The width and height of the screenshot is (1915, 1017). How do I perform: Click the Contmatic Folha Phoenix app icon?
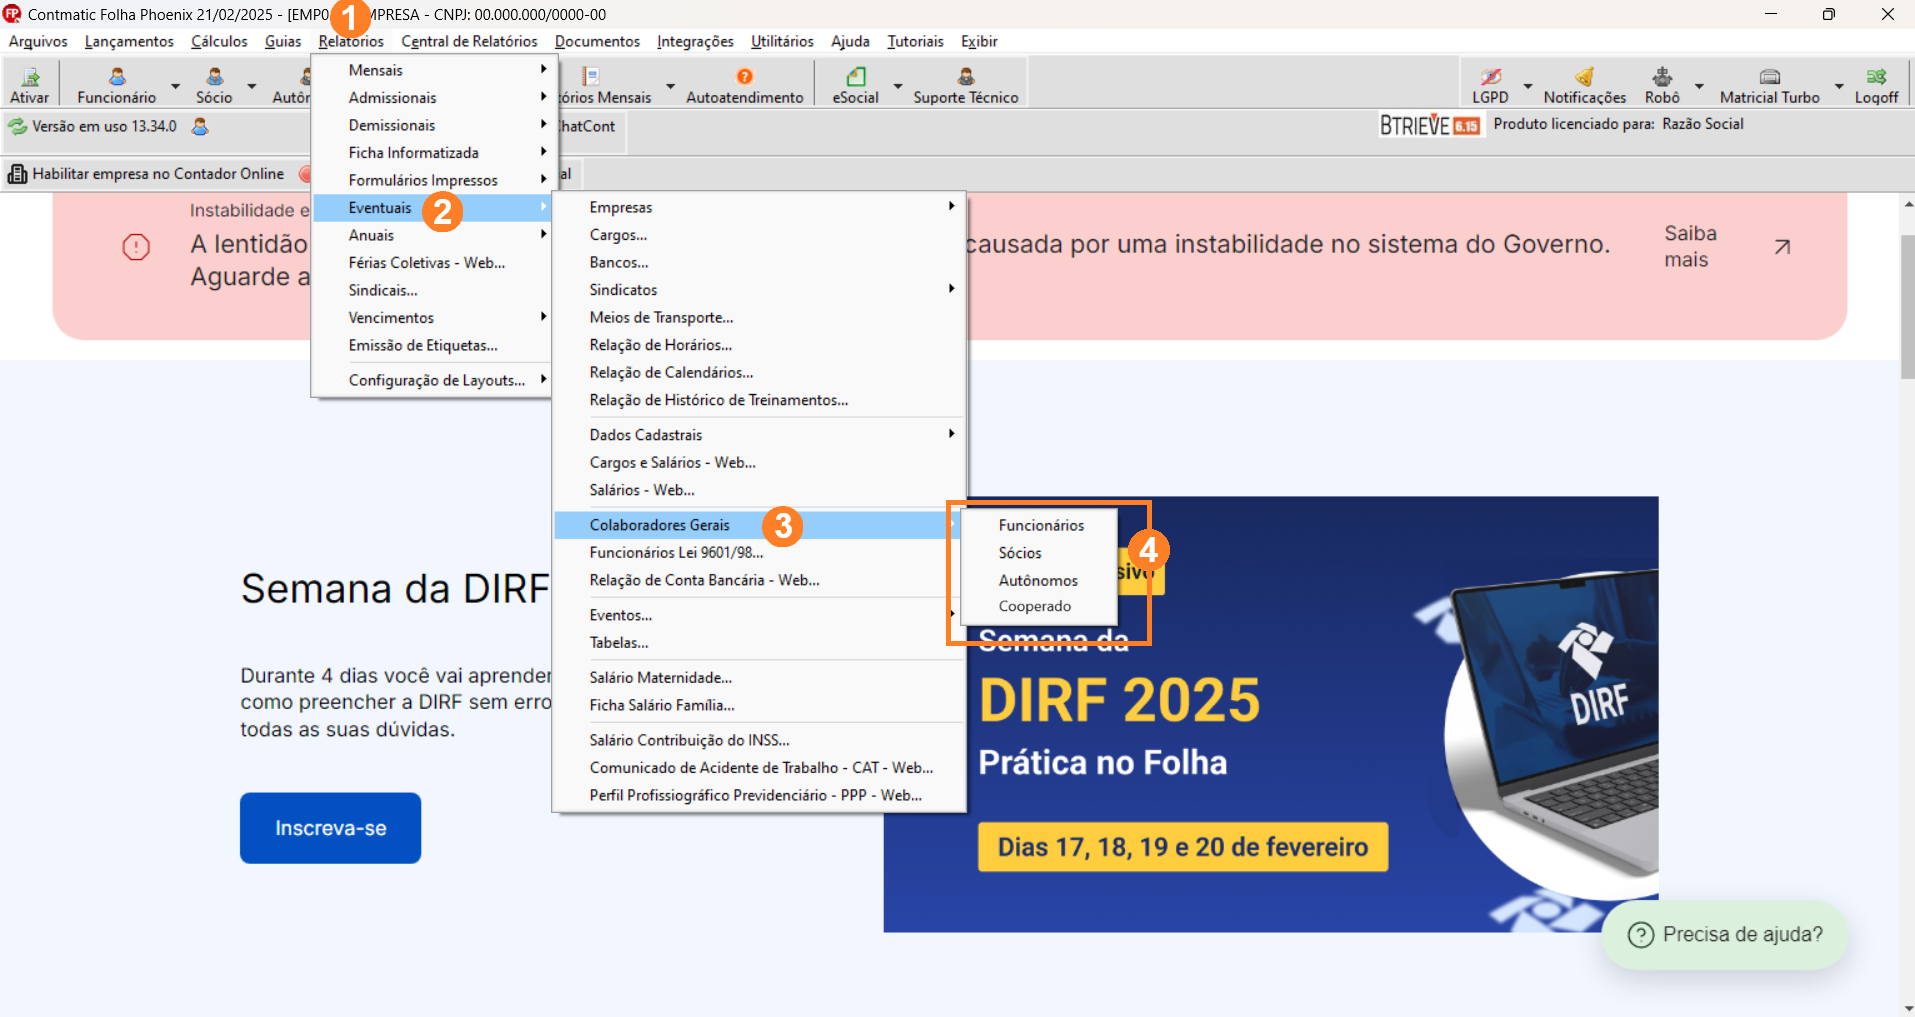12,14
